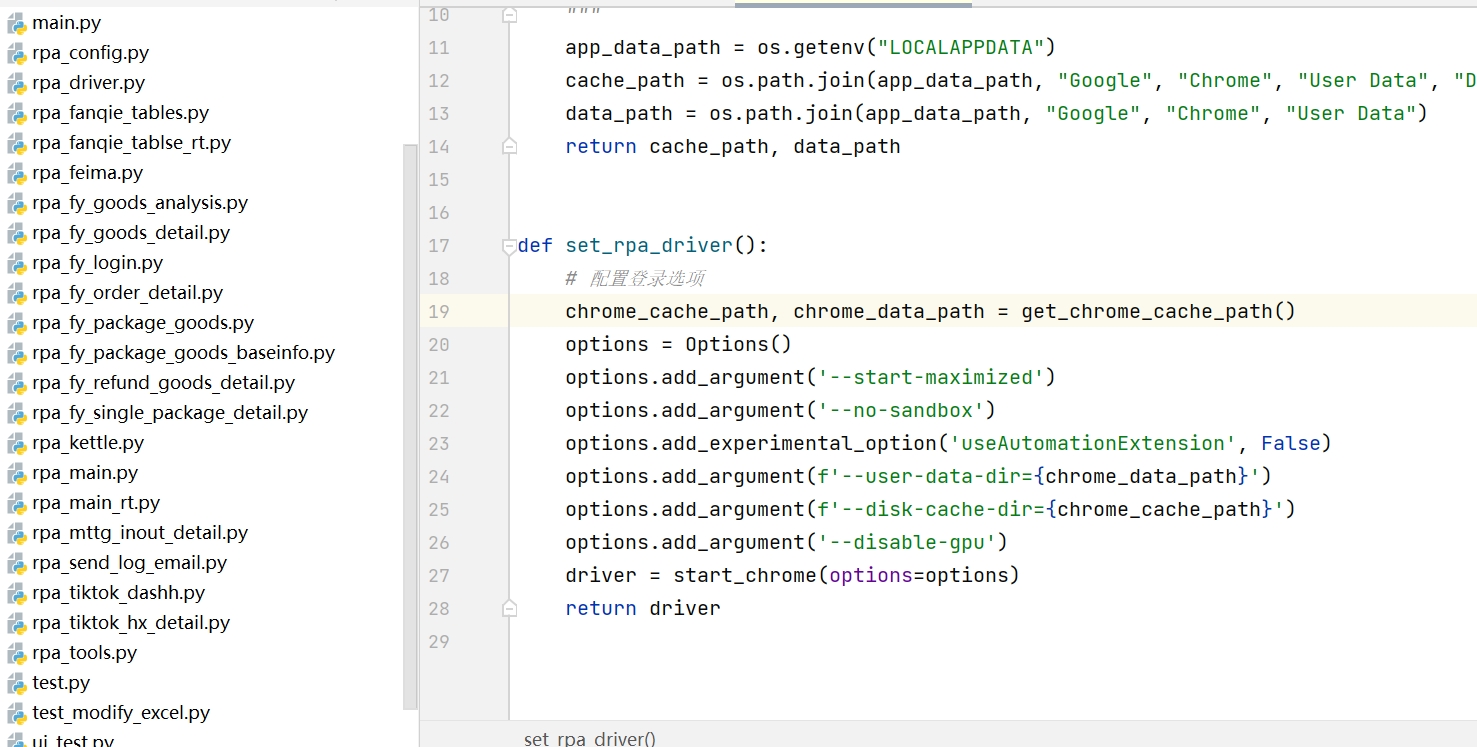Click "LOCALAPPDATA" string on line 11

click(x=961, y=47)
